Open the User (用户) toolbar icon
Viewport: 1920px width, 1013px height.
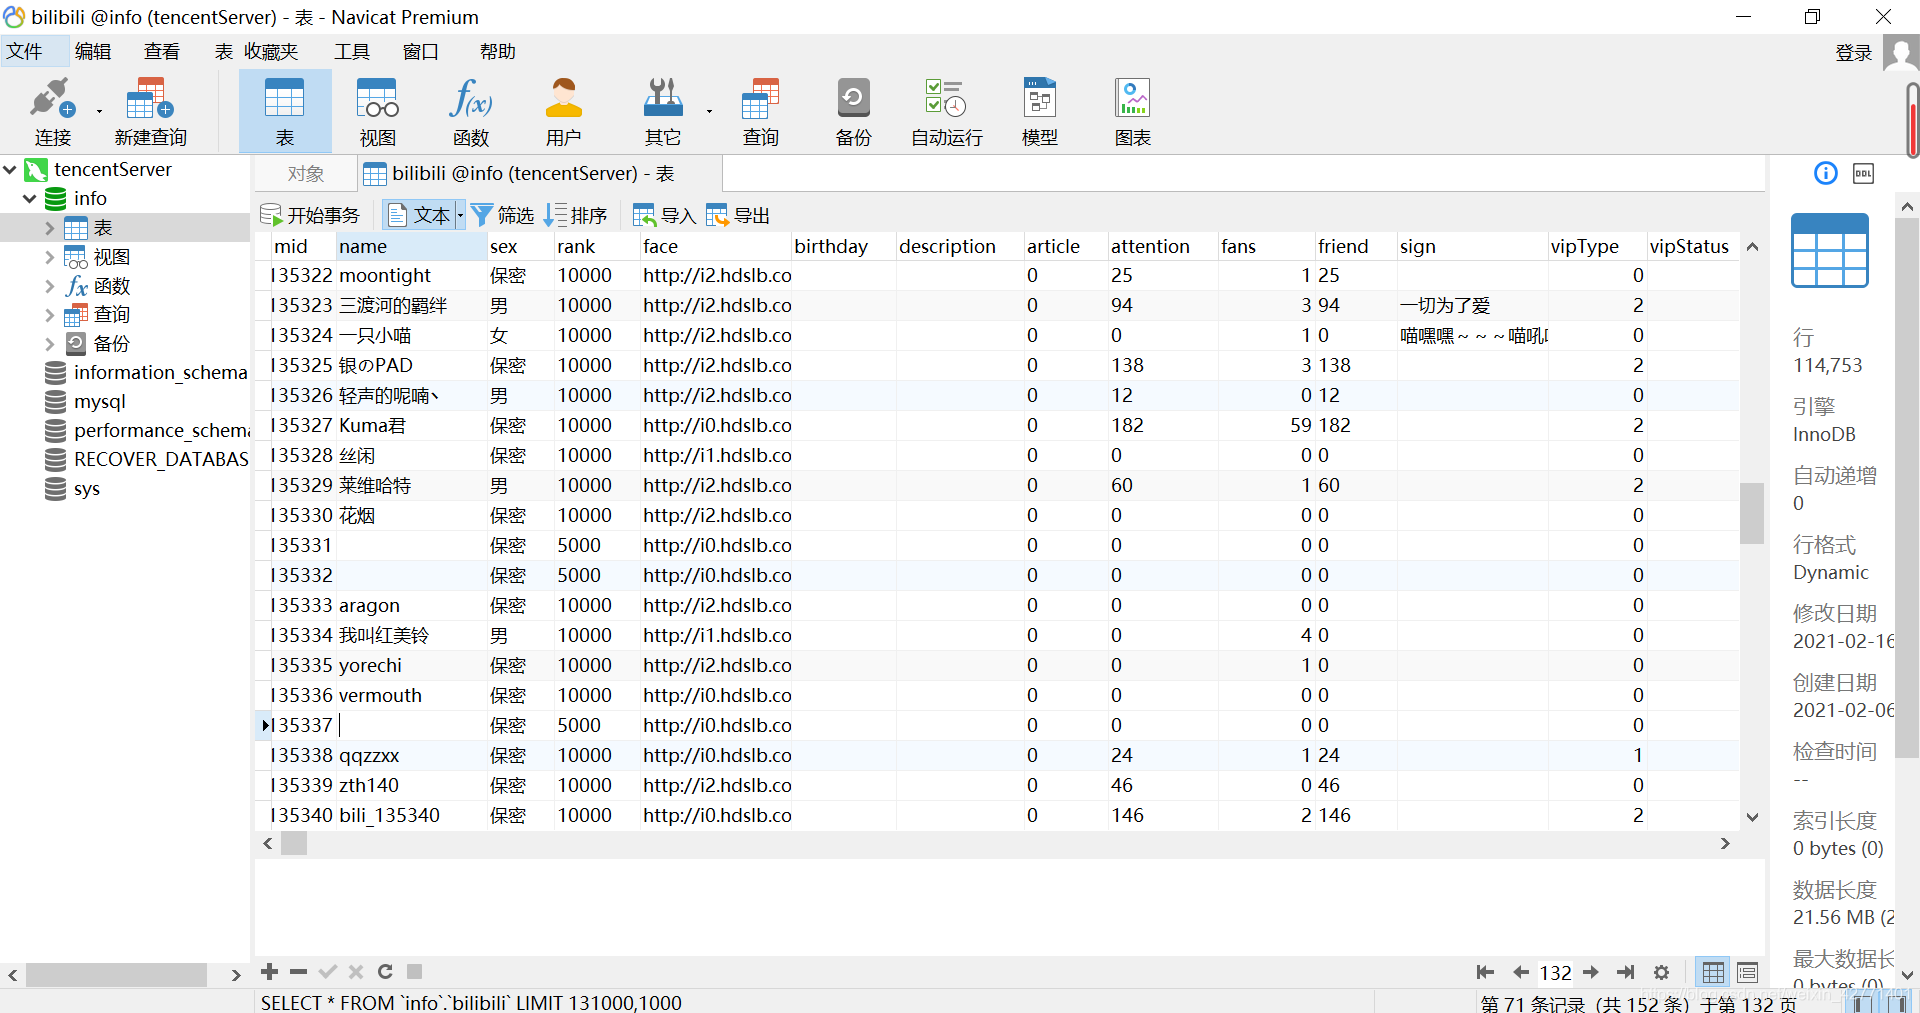(563, 111)
